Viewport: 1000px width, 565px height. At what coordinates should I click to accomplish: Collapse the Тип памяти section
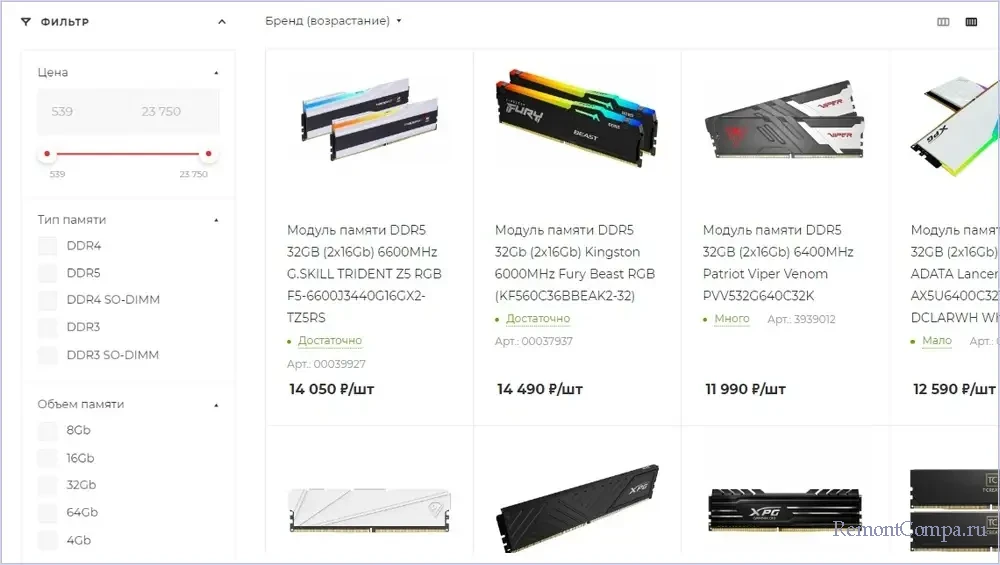click(216, 220)
